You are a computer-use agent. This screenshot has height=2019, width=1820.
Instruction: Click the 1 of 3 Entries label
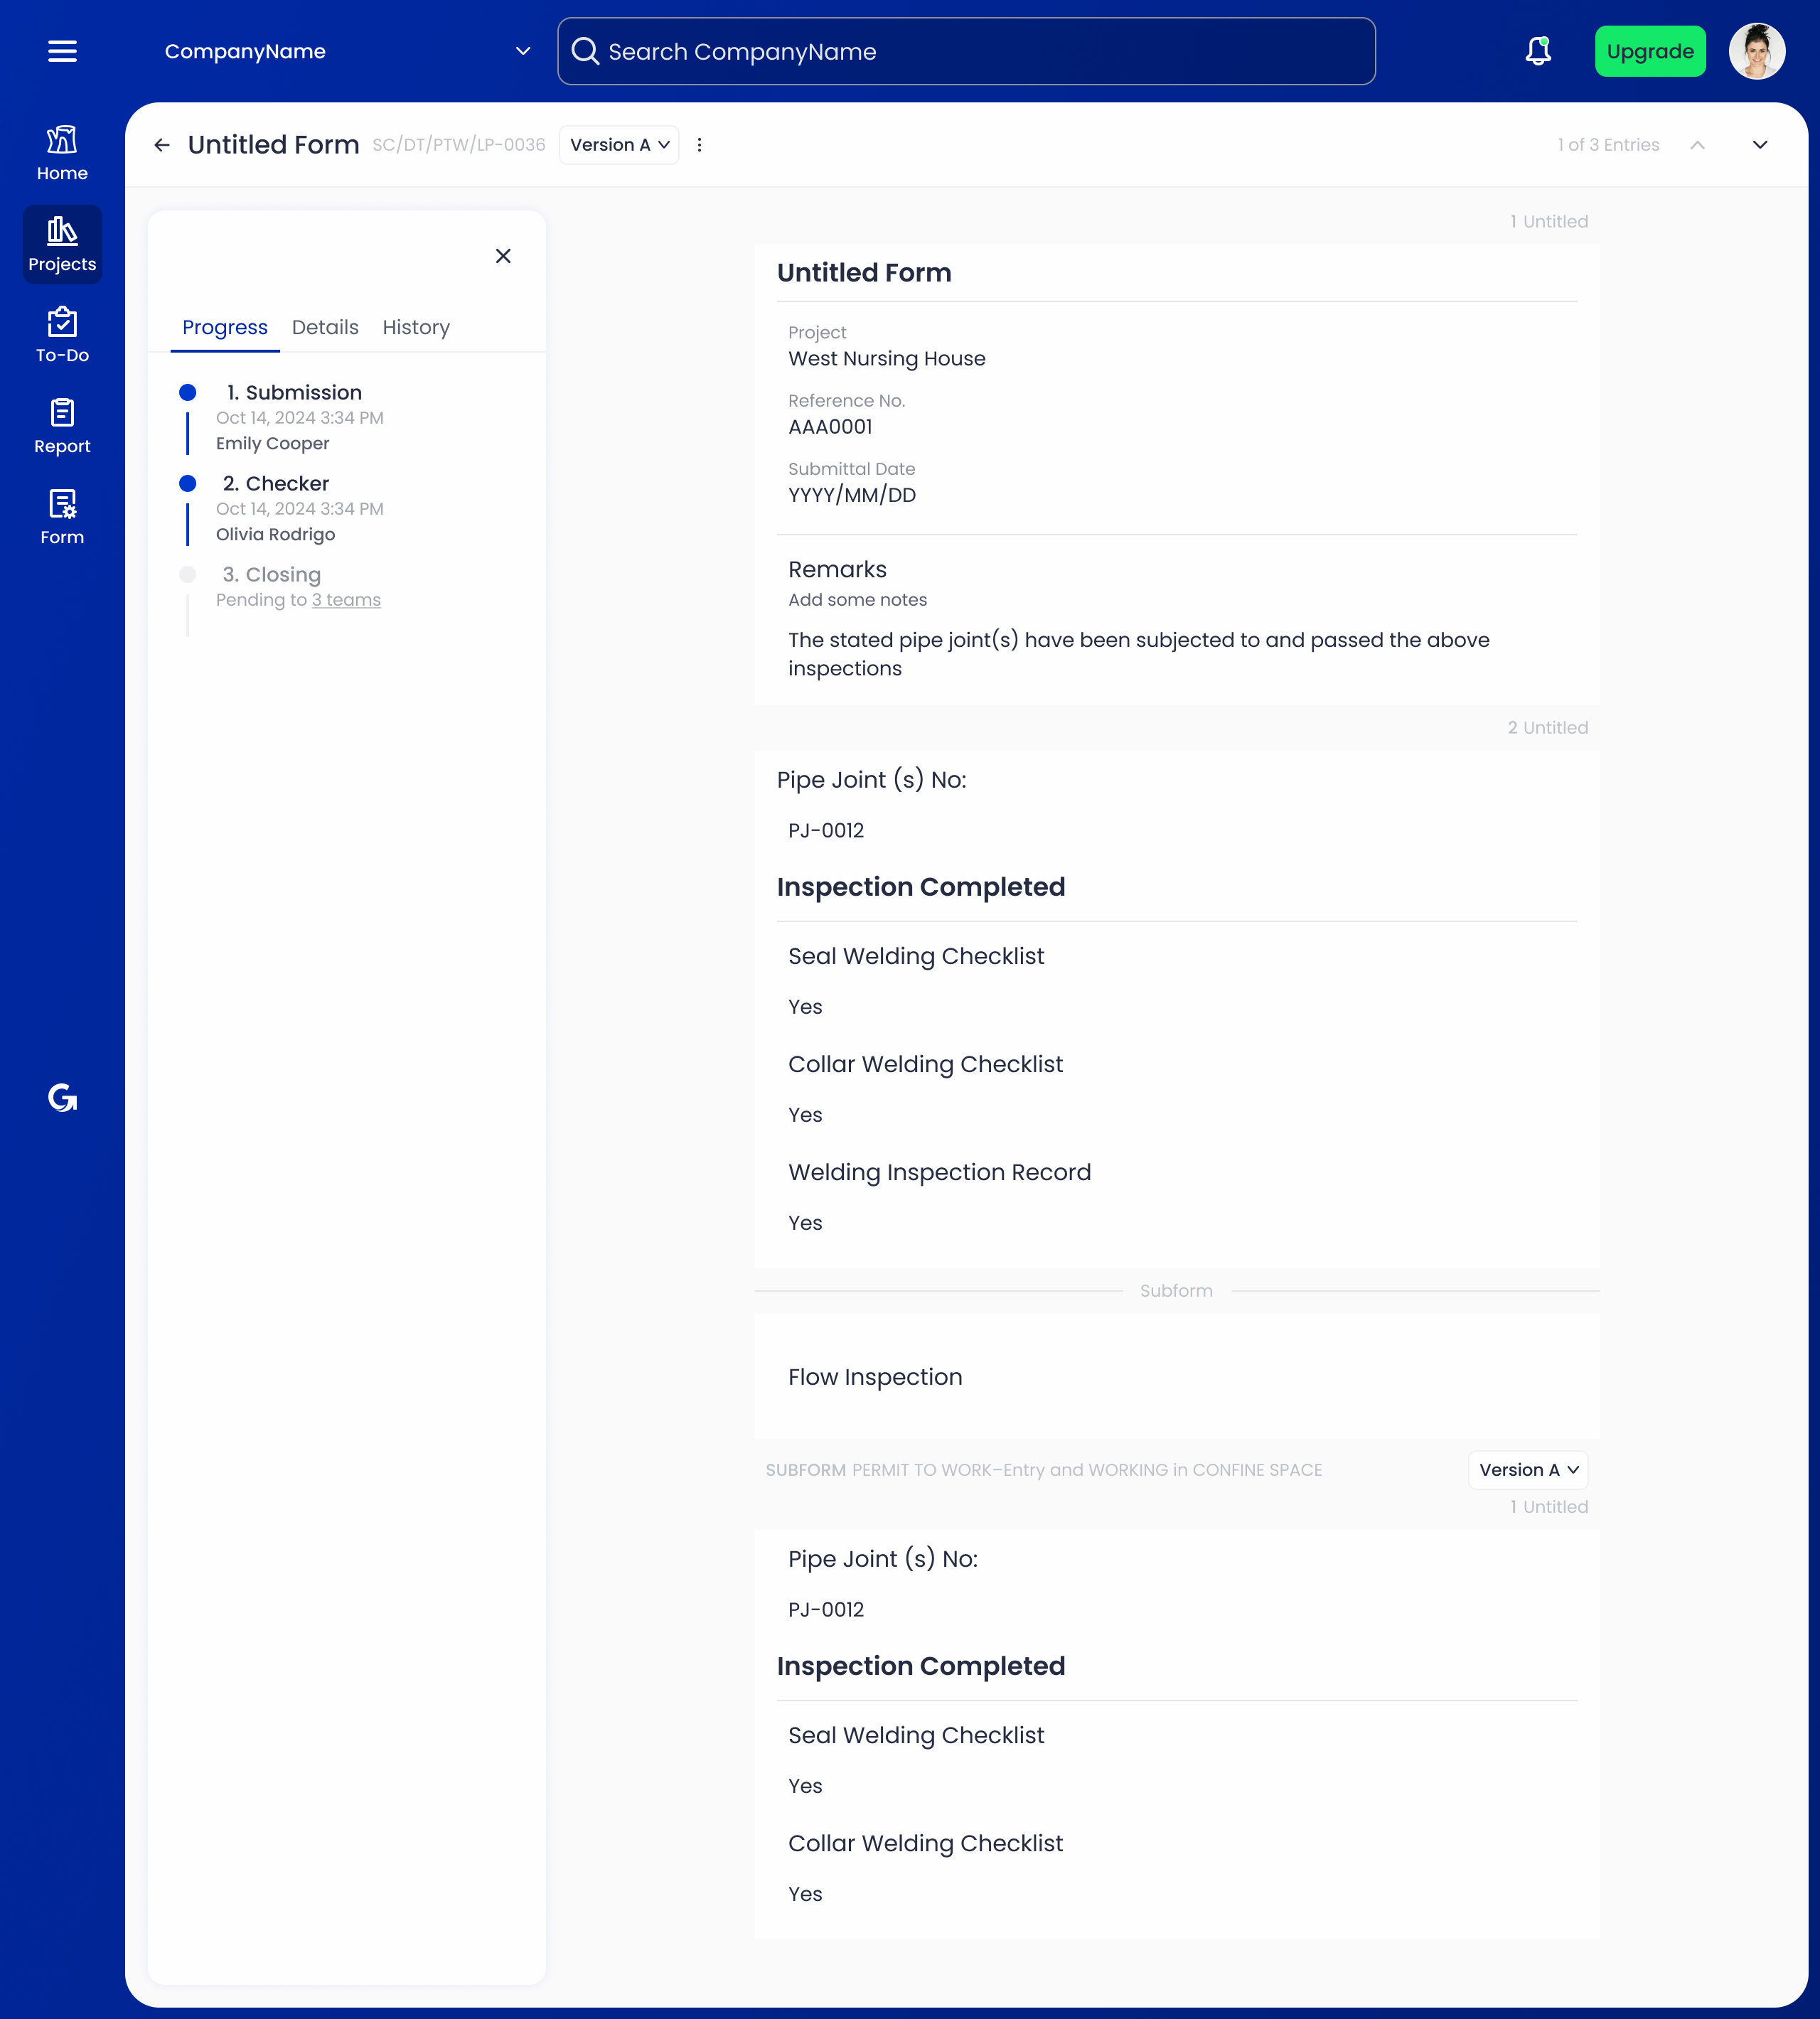1608,145
